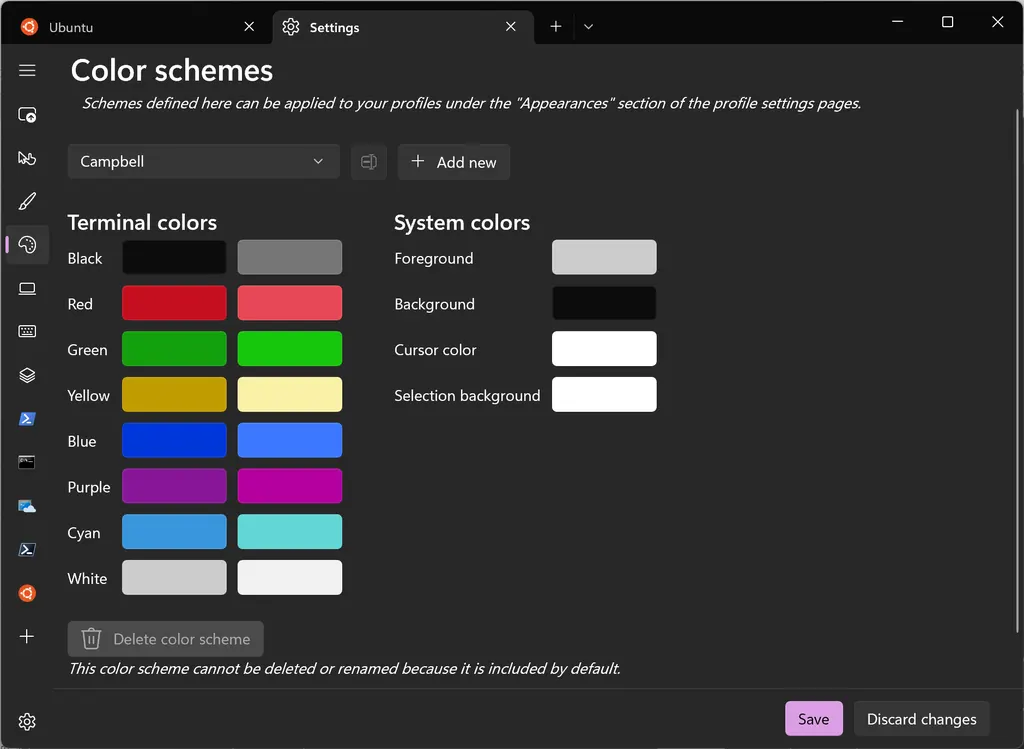
Task: Open a new tab with plus button
Action: (556, 26)
